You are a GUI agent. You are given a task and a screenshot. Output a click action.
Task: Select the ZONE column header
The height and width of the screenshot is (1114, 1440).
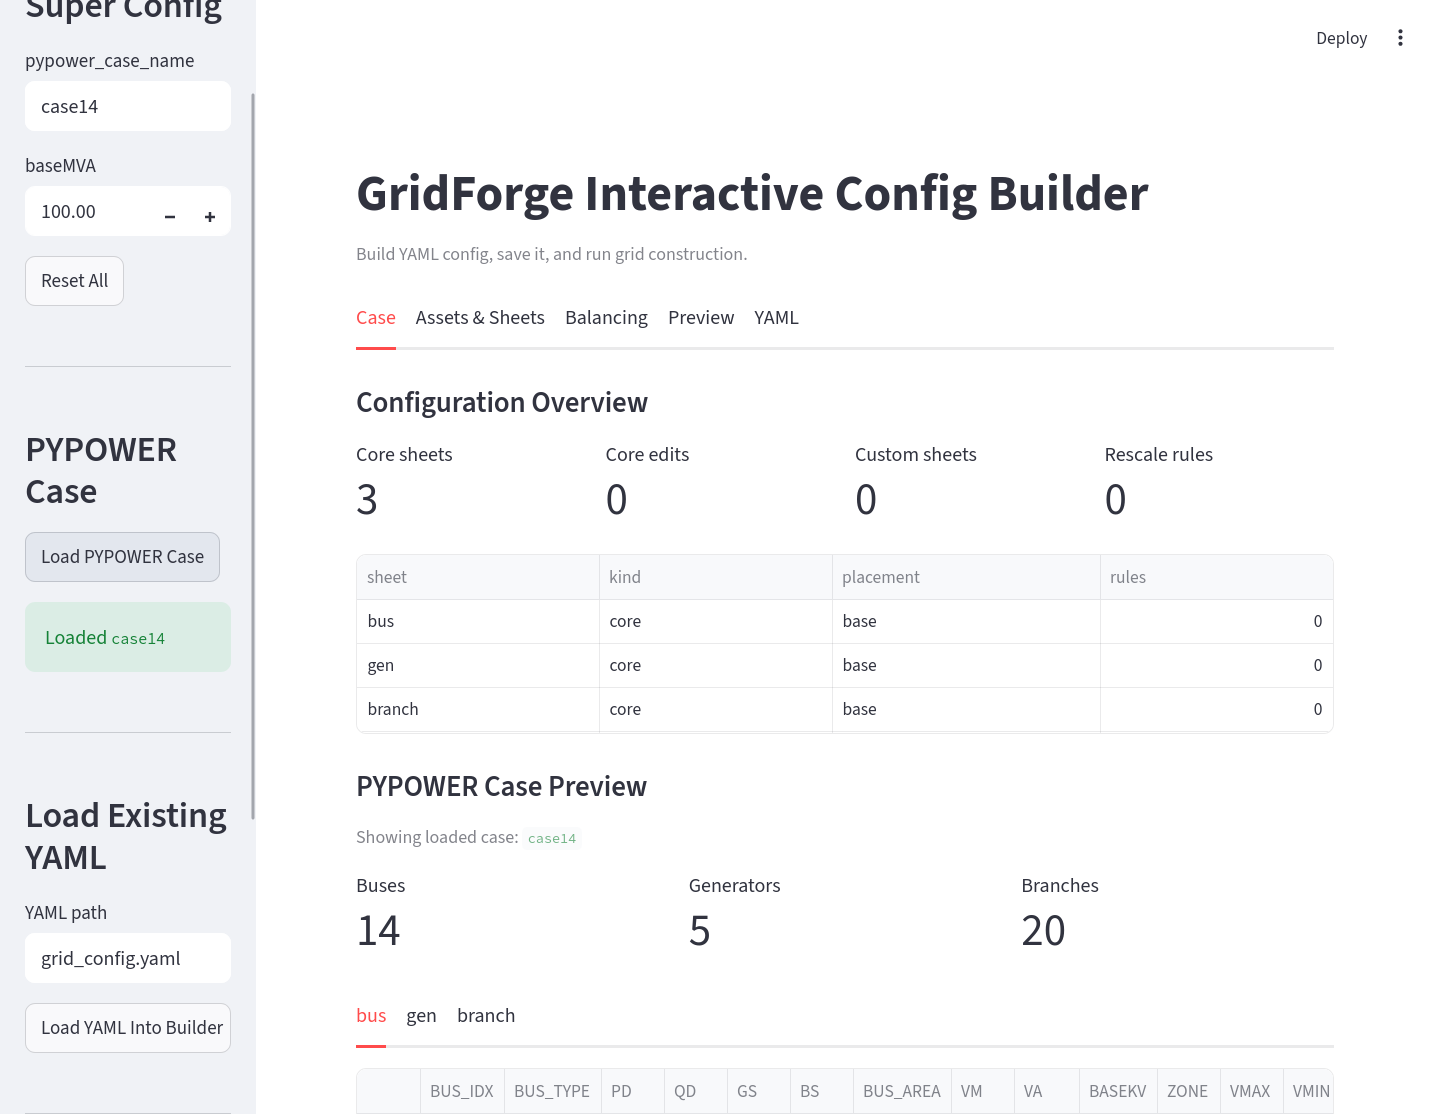point(1188,1091)
